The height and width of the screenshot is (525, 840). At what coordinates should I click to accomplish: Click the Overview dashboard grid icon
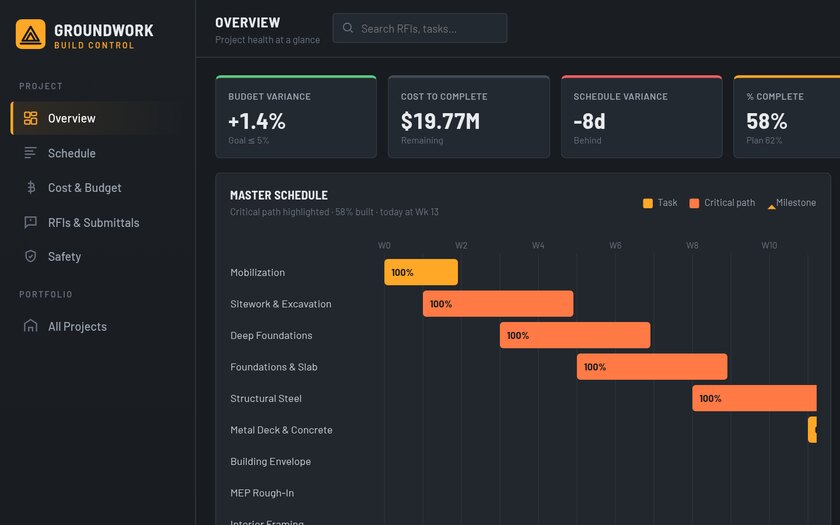coord(31,118)
